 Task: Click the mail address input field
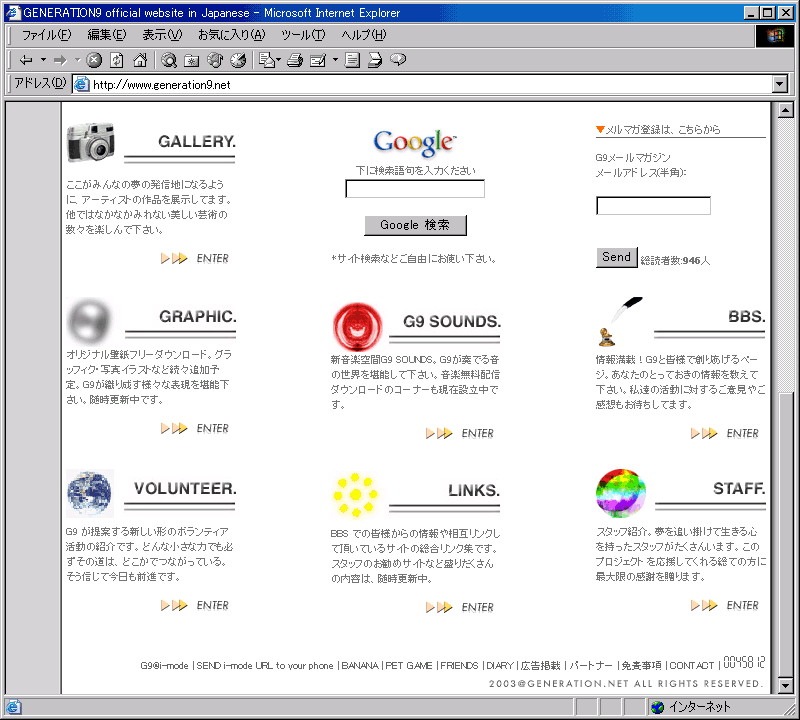click(x=653, y=206)
